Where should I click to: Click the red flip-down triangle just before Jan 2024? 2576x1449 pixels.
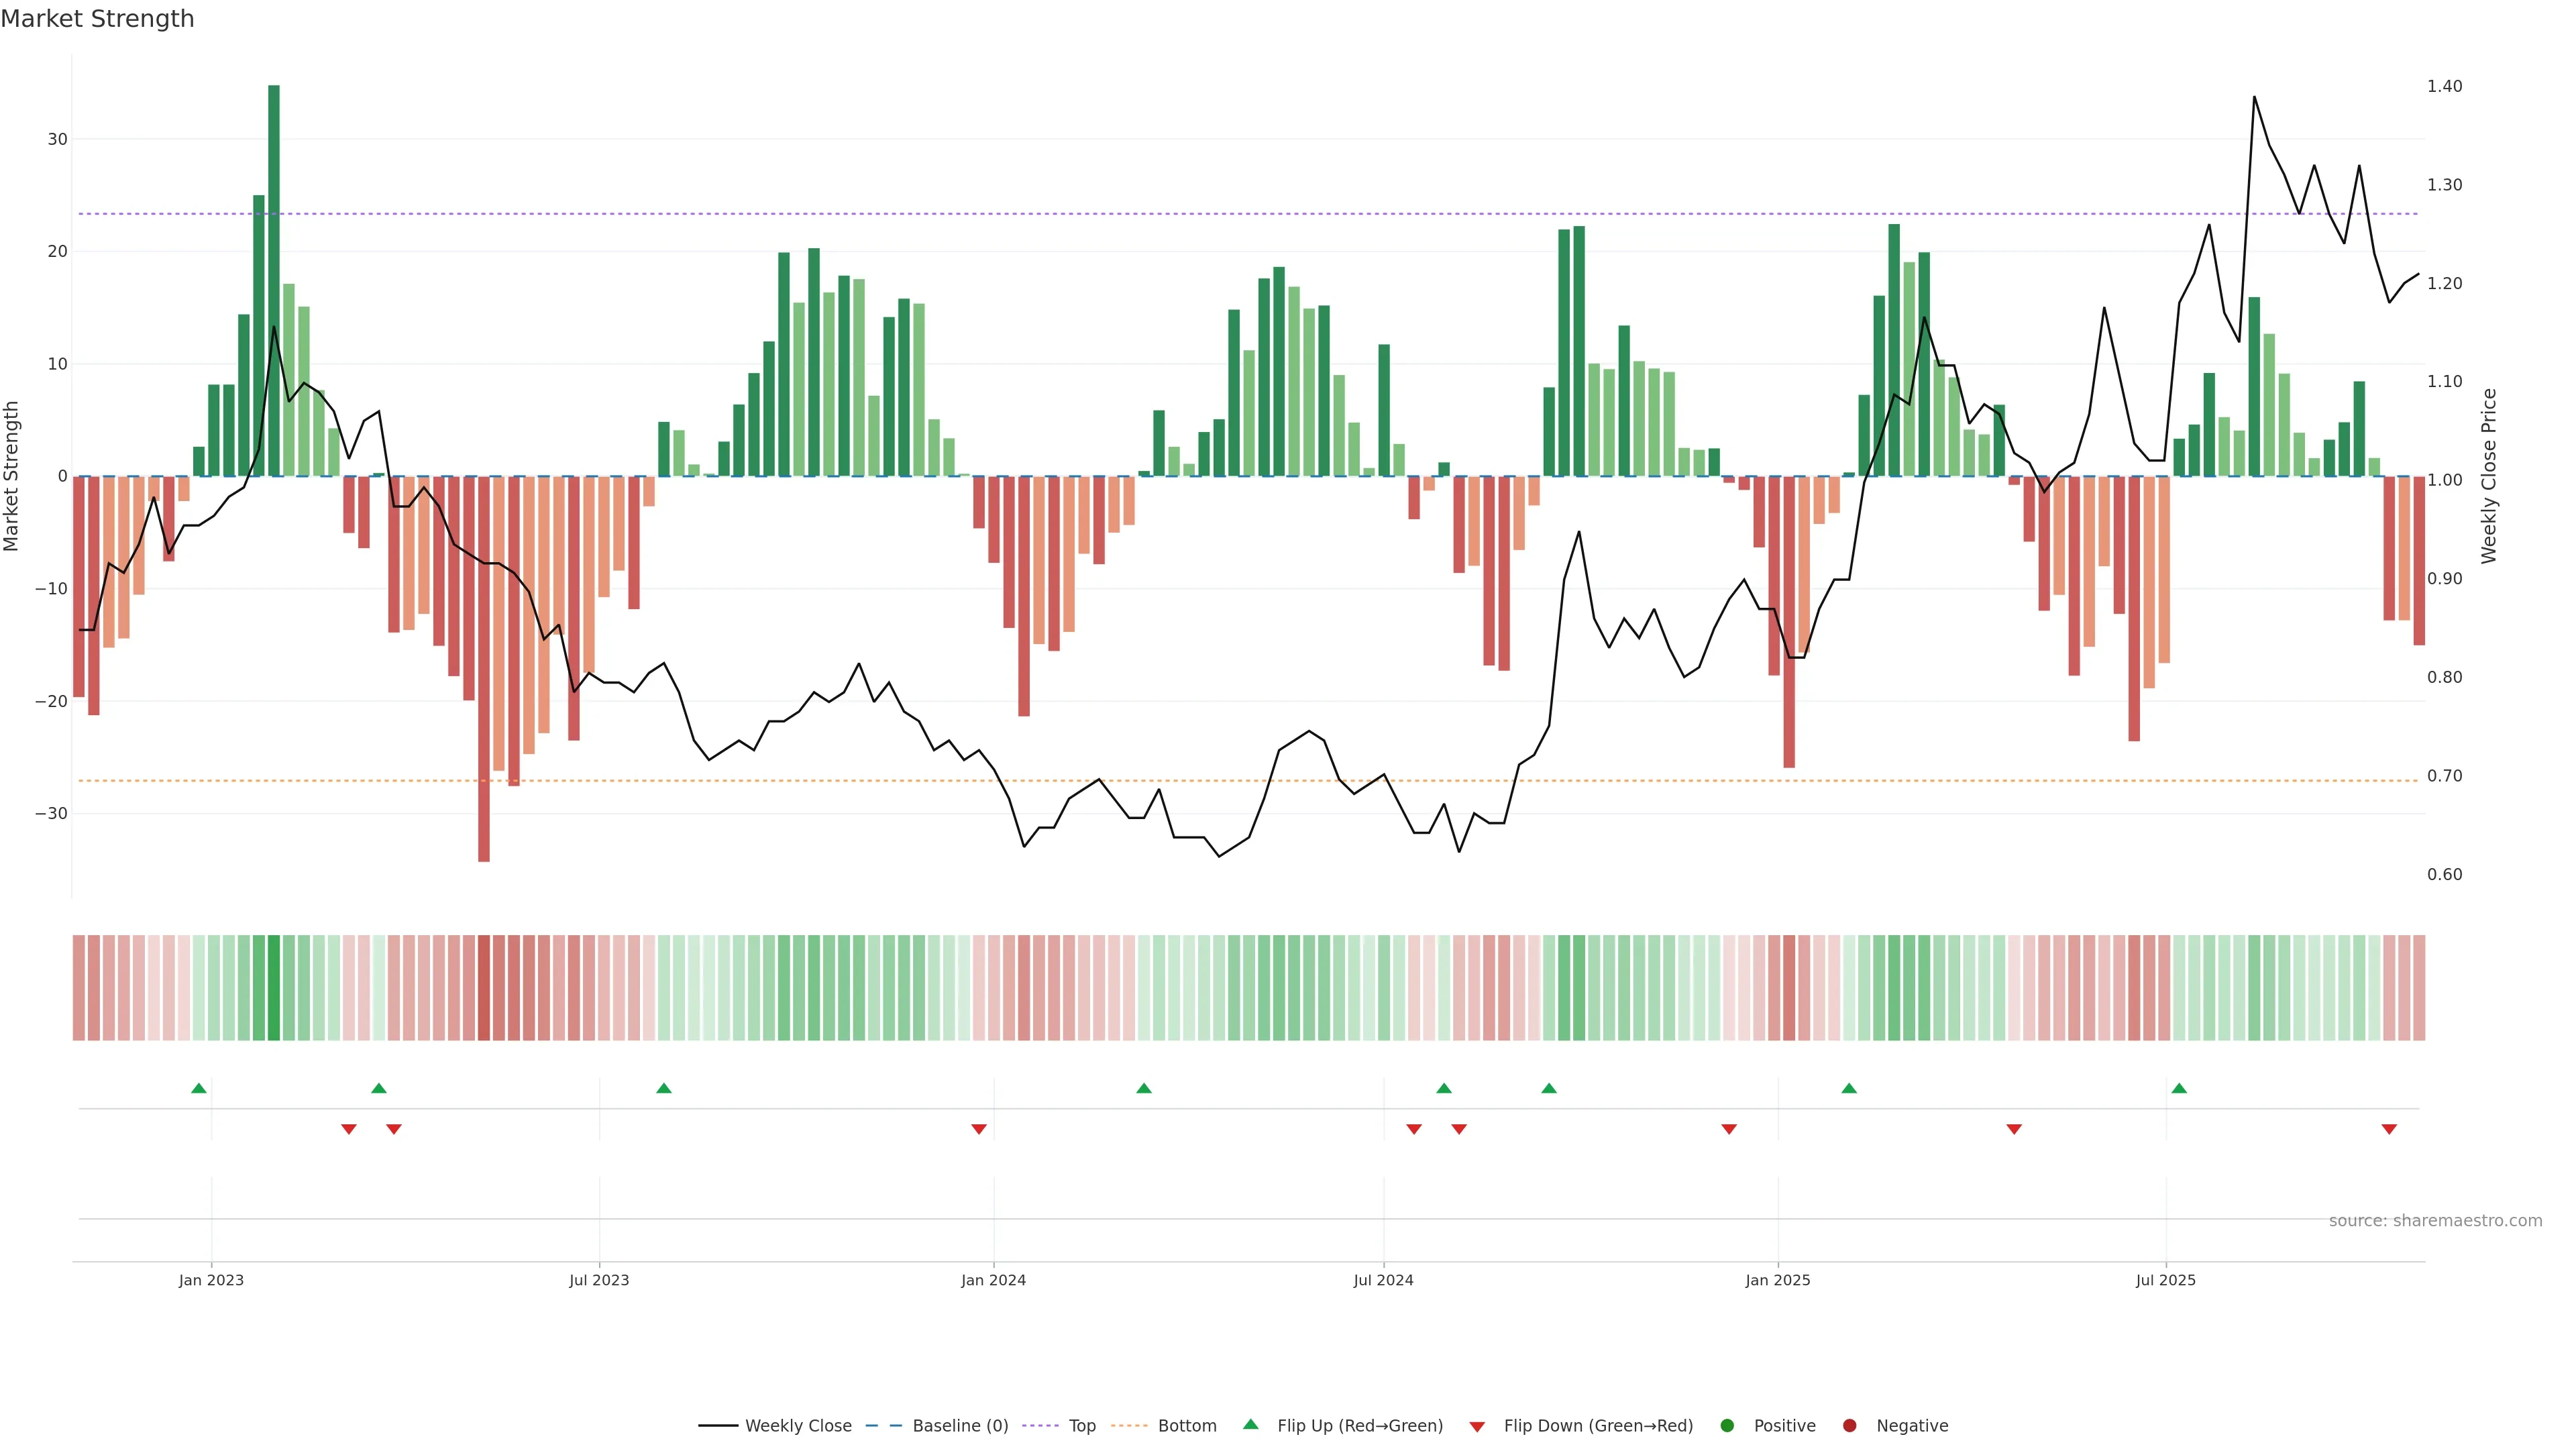click(979, 1129)
